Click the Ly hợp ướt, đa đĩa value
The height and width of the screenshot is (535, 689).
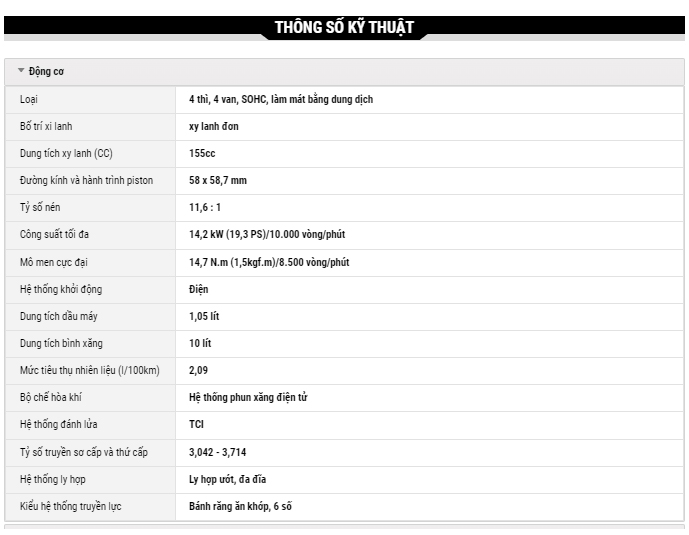pyautogui.click(x=228, y=479)
